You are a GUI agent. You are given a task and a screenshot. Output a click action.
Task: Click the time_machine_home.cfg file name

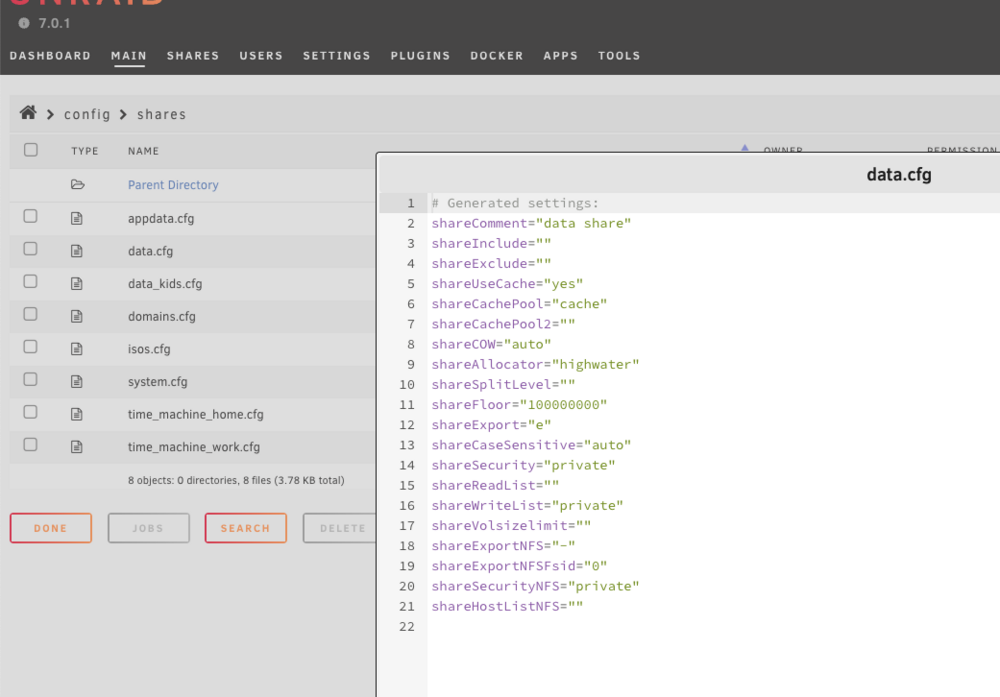196,414
